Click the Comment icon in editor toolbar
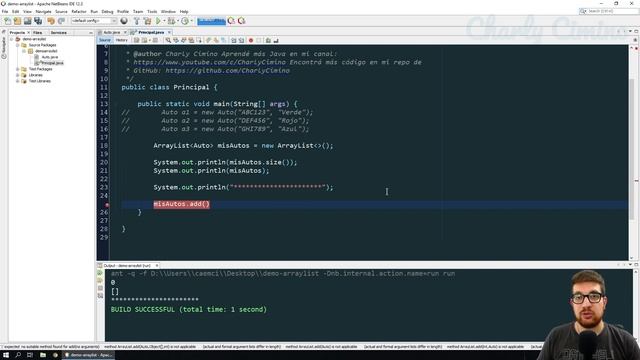Screen dimensions: 640x360 tap(268, 40)
